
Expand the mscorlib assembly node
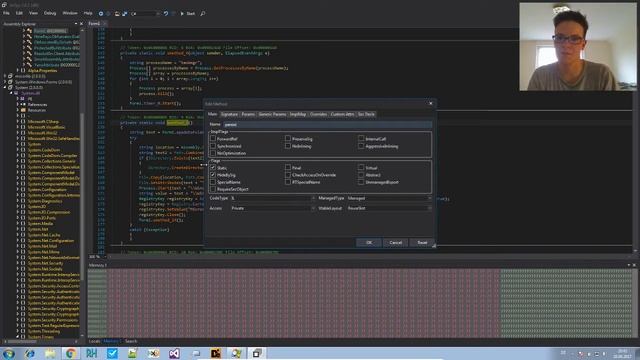pos(5,76)
